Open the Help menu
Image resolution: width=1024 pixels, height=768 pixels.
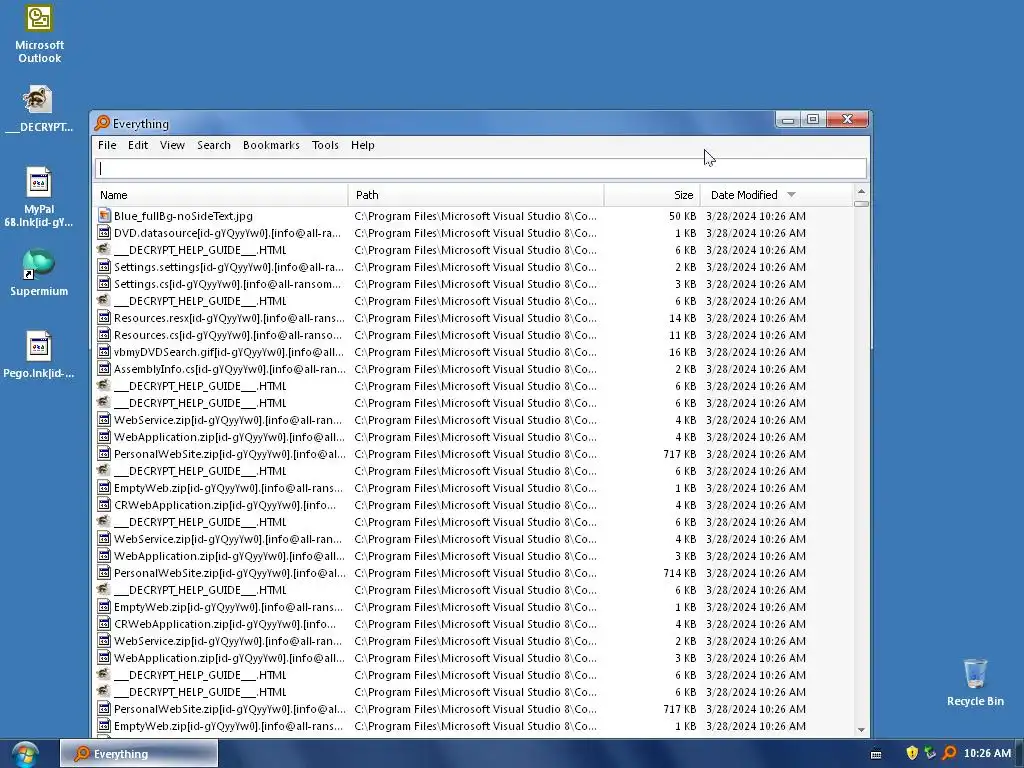(x=362, y=145)
